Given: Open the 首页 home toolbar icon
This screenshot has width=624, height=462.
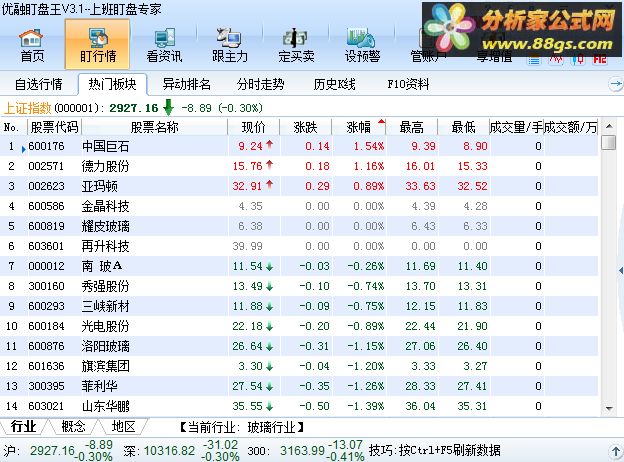Looking at the screenshot, I should click(32, 45).
